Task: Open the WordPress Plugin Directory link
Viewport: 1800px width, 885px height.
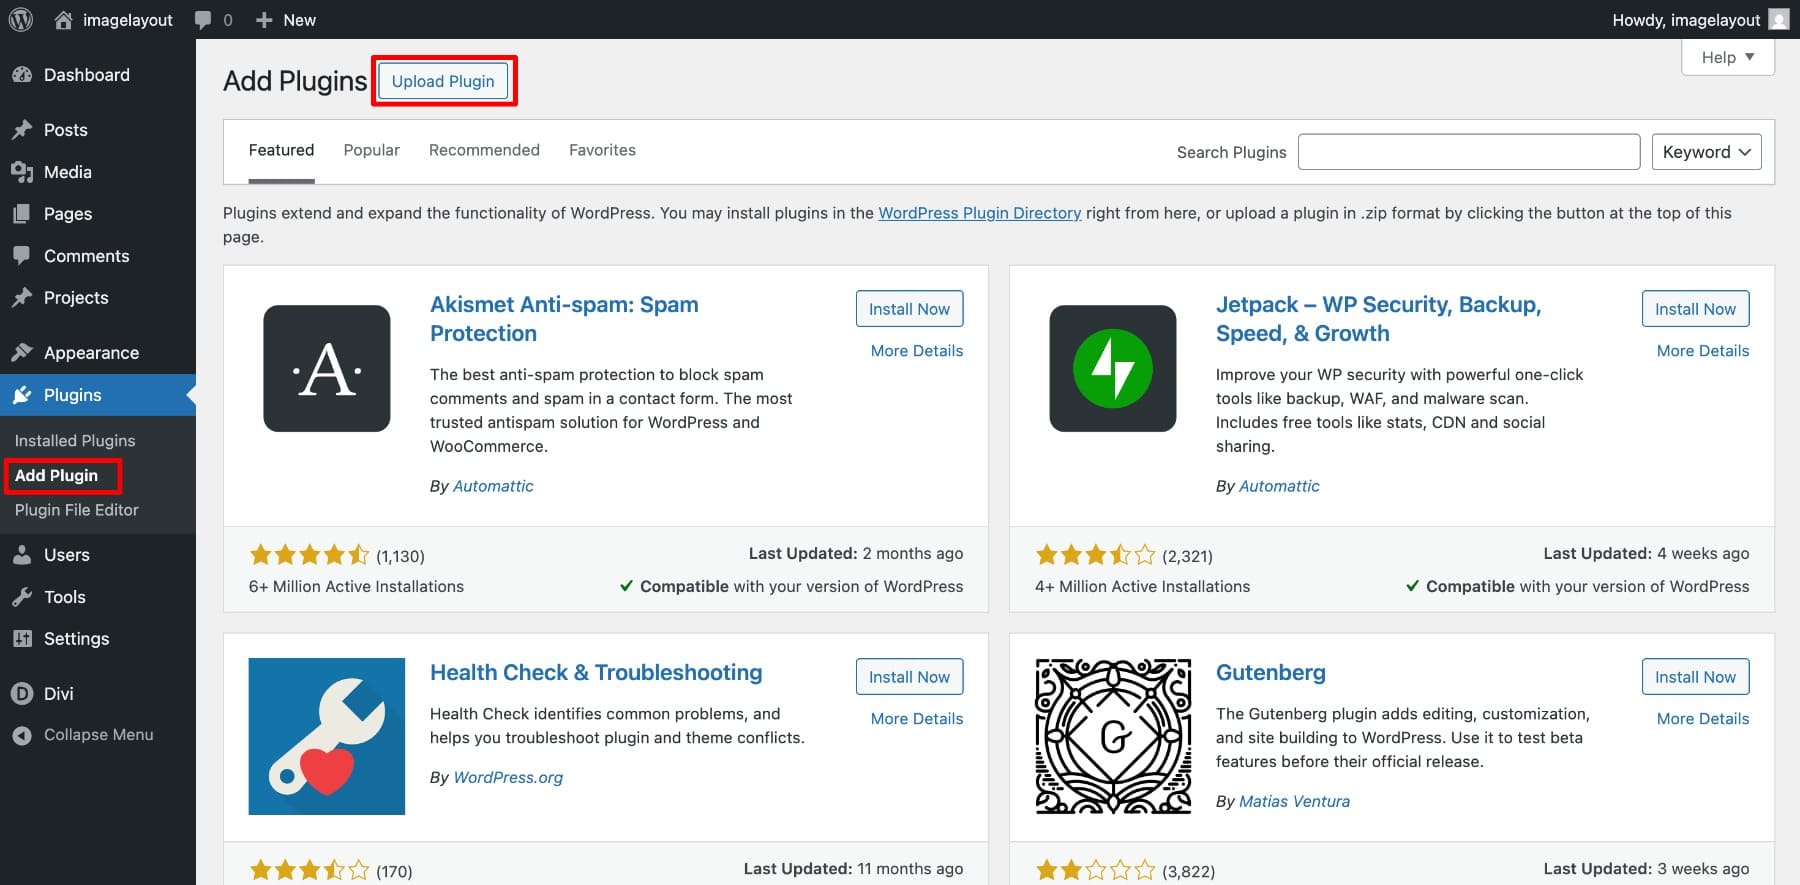Action: pos(979,213)
